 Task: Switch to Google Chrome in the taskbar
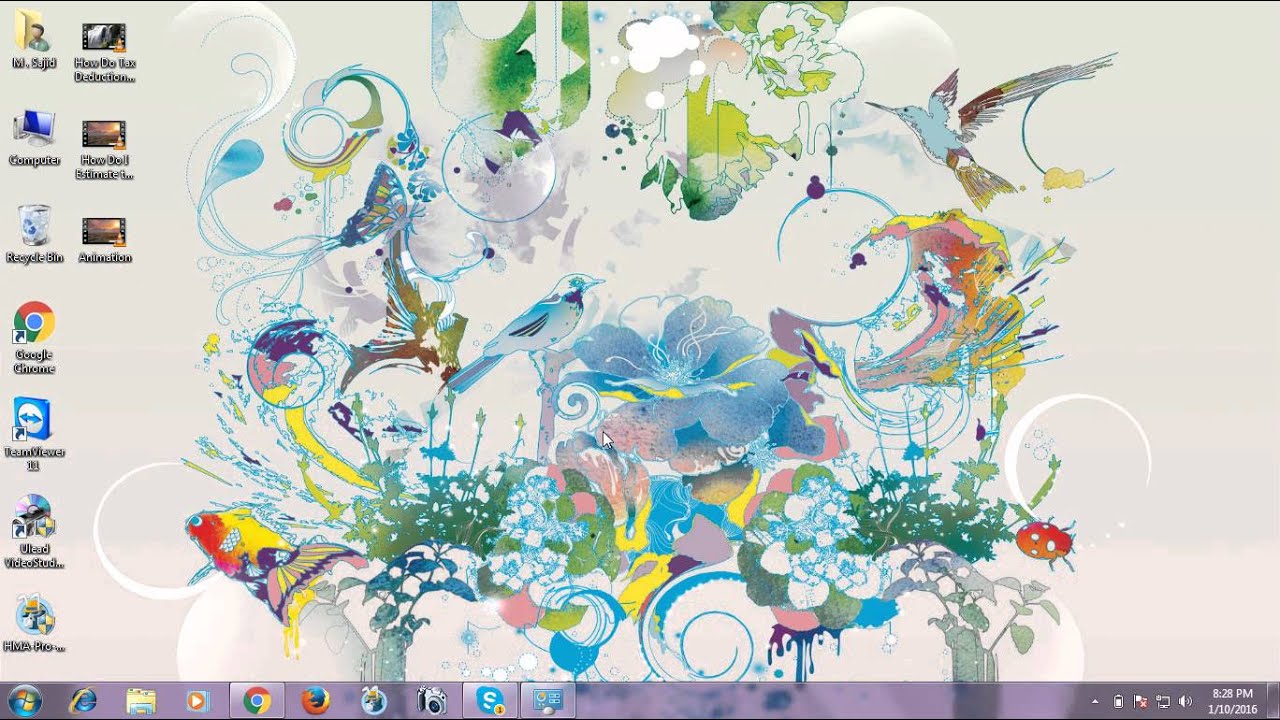(257, 701)
